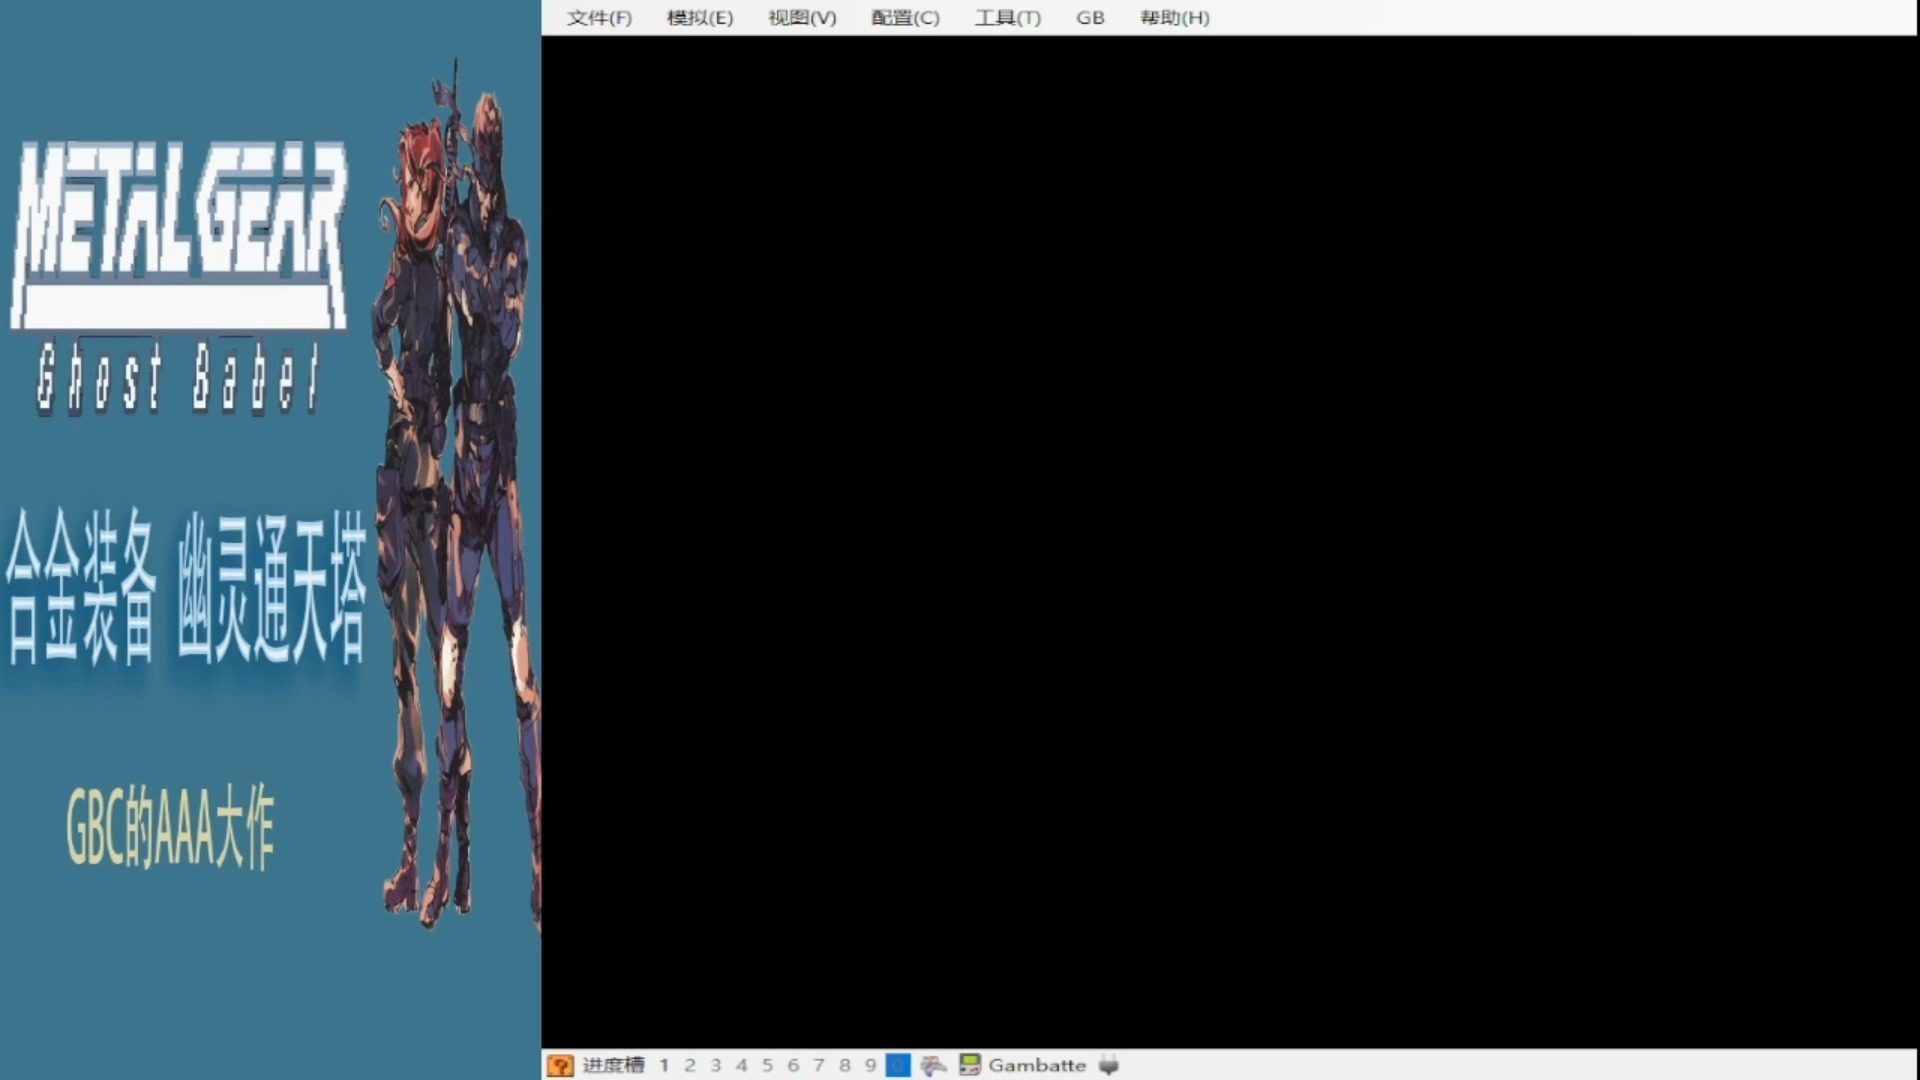The image size is (1920, 1080).
Task: Select save state slot 5
Action: click(x=768, y=1065)
